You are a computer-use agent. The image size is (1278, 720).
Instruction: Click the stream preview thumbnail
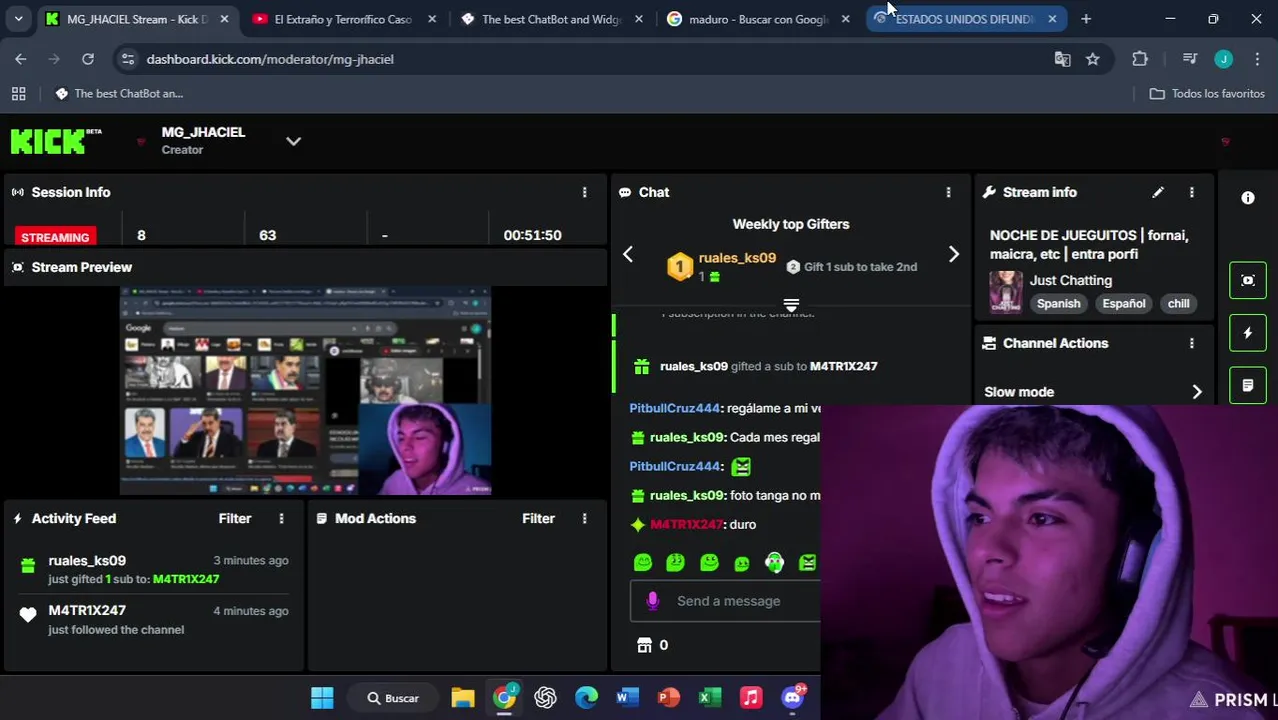305,391
